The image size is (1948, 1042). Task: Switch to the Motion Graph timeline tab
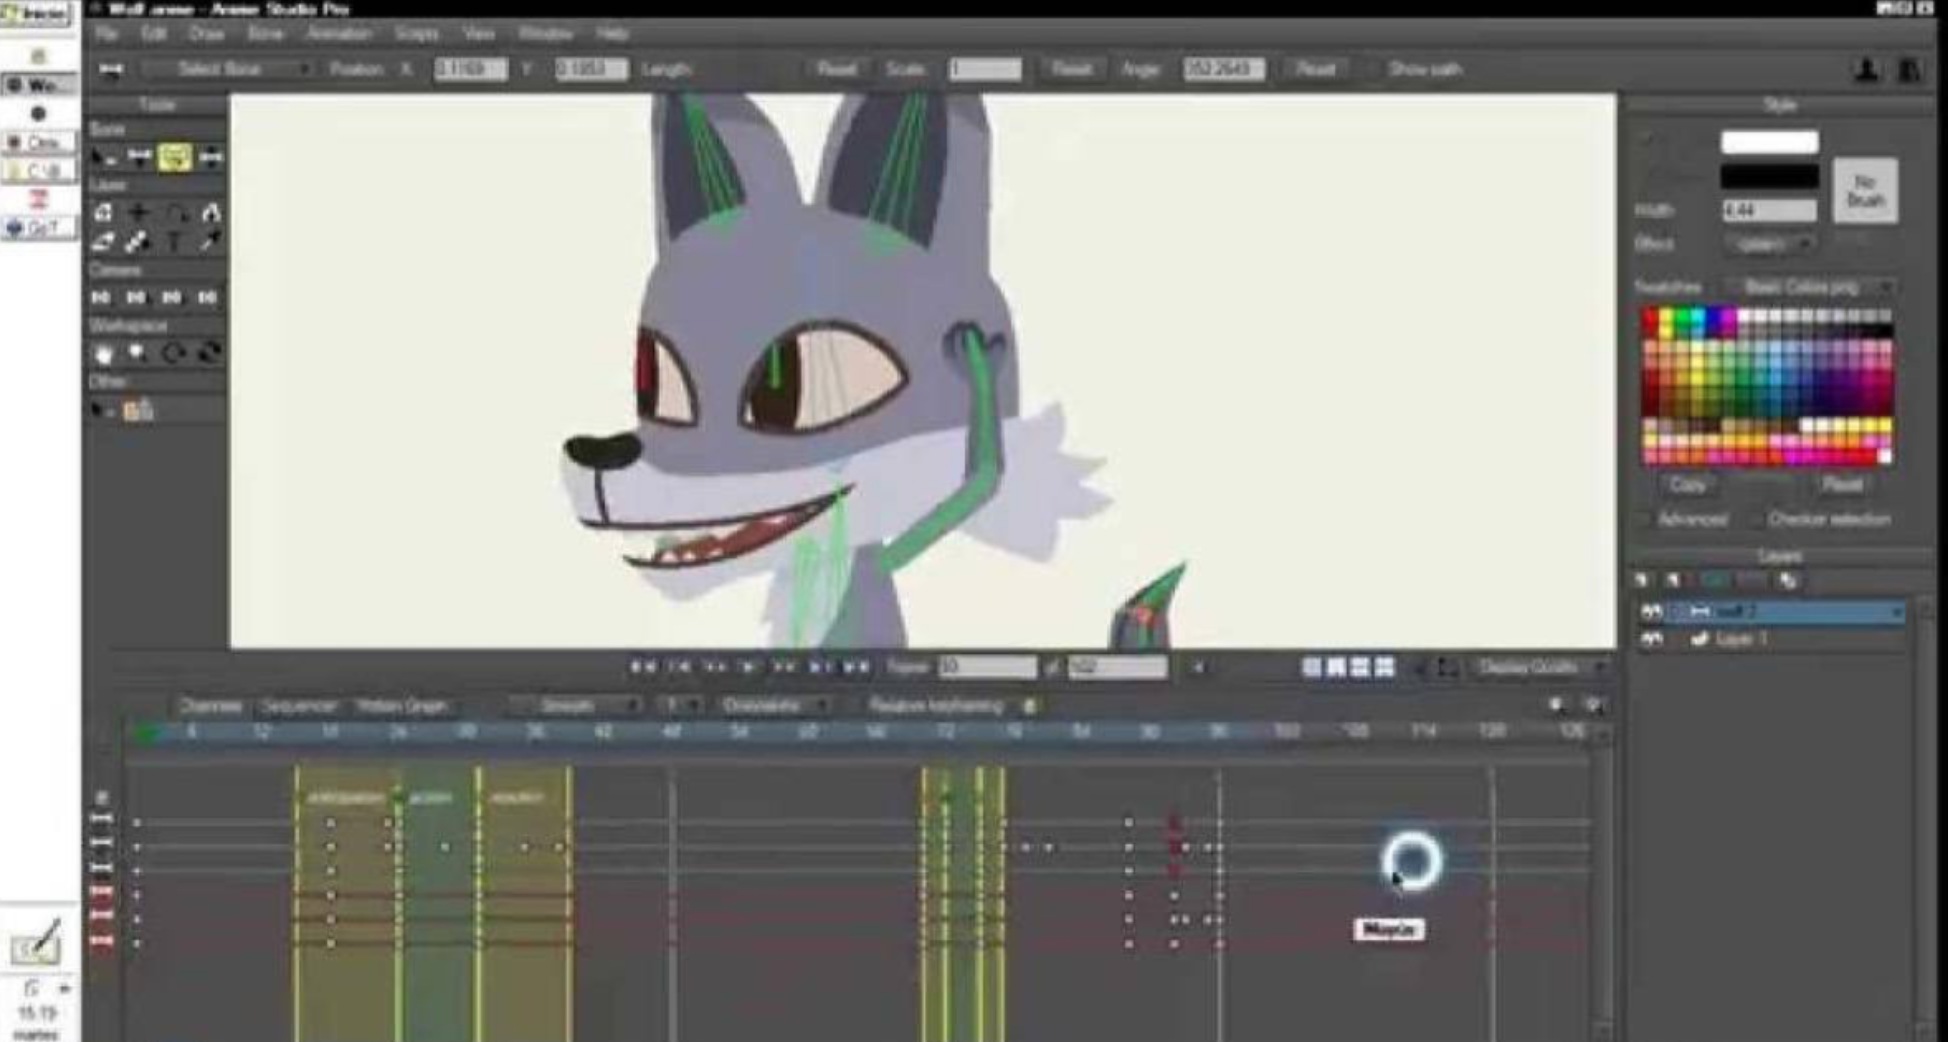[x=401, y=706]
